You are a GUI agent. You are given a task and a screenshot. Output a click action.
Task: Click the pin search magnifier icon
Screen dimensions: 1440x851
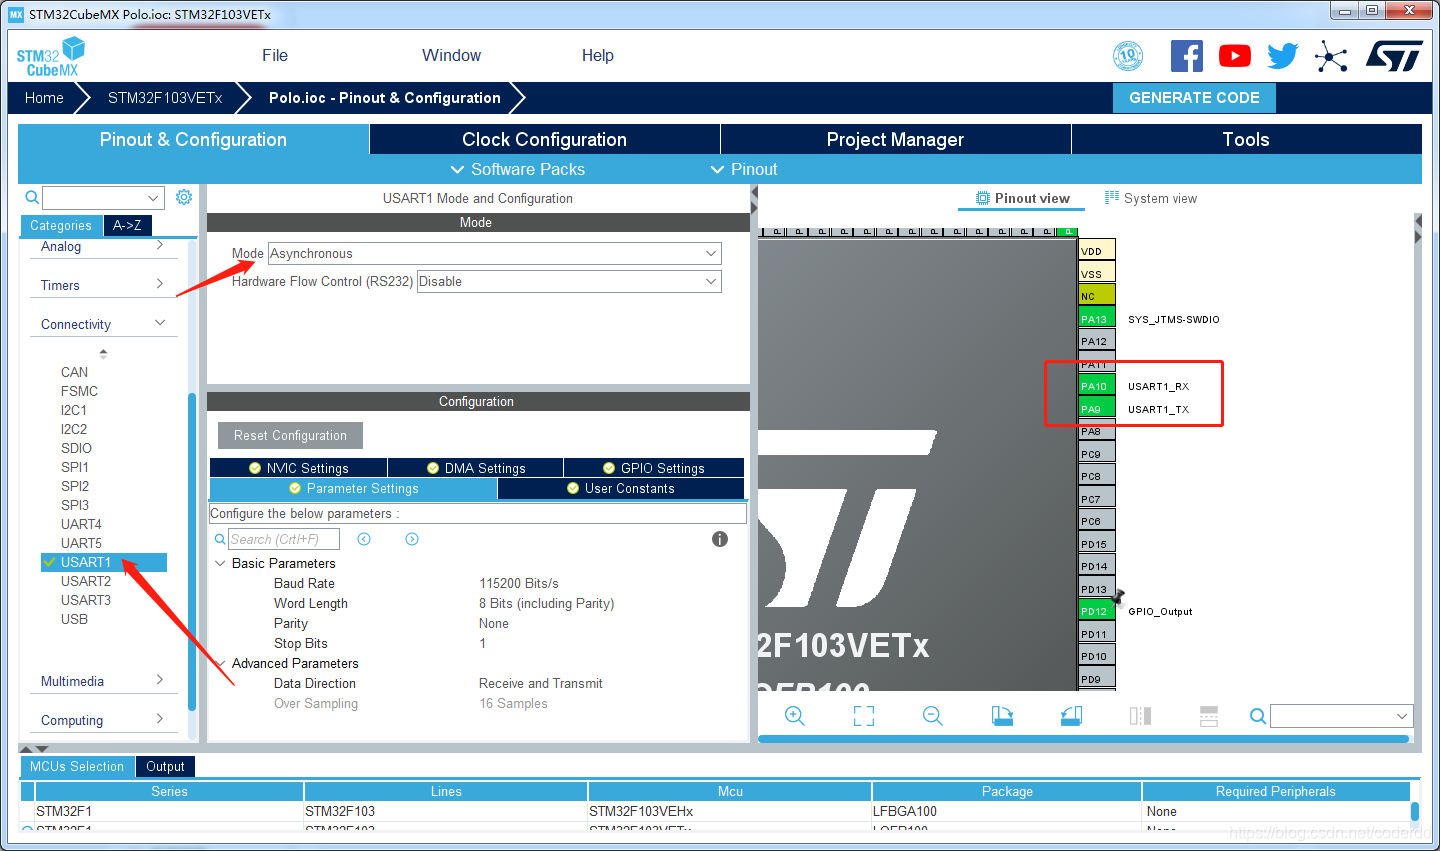pyautogui.click(x=1258, y=716)
